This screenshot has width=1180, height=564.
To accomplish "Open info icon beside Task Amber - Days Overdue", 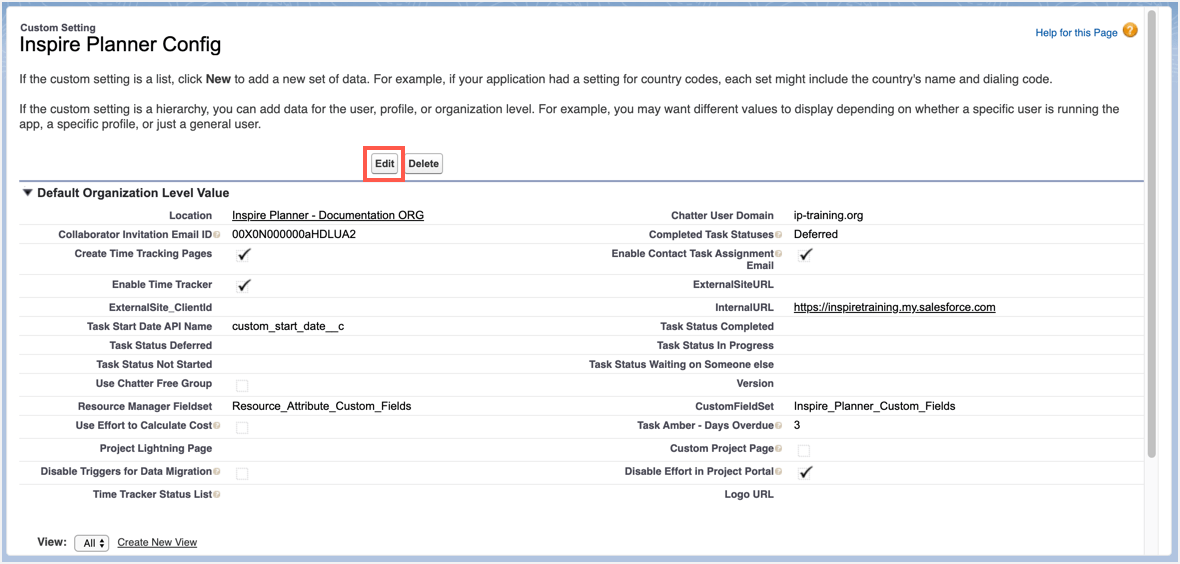I will point(778,426).
